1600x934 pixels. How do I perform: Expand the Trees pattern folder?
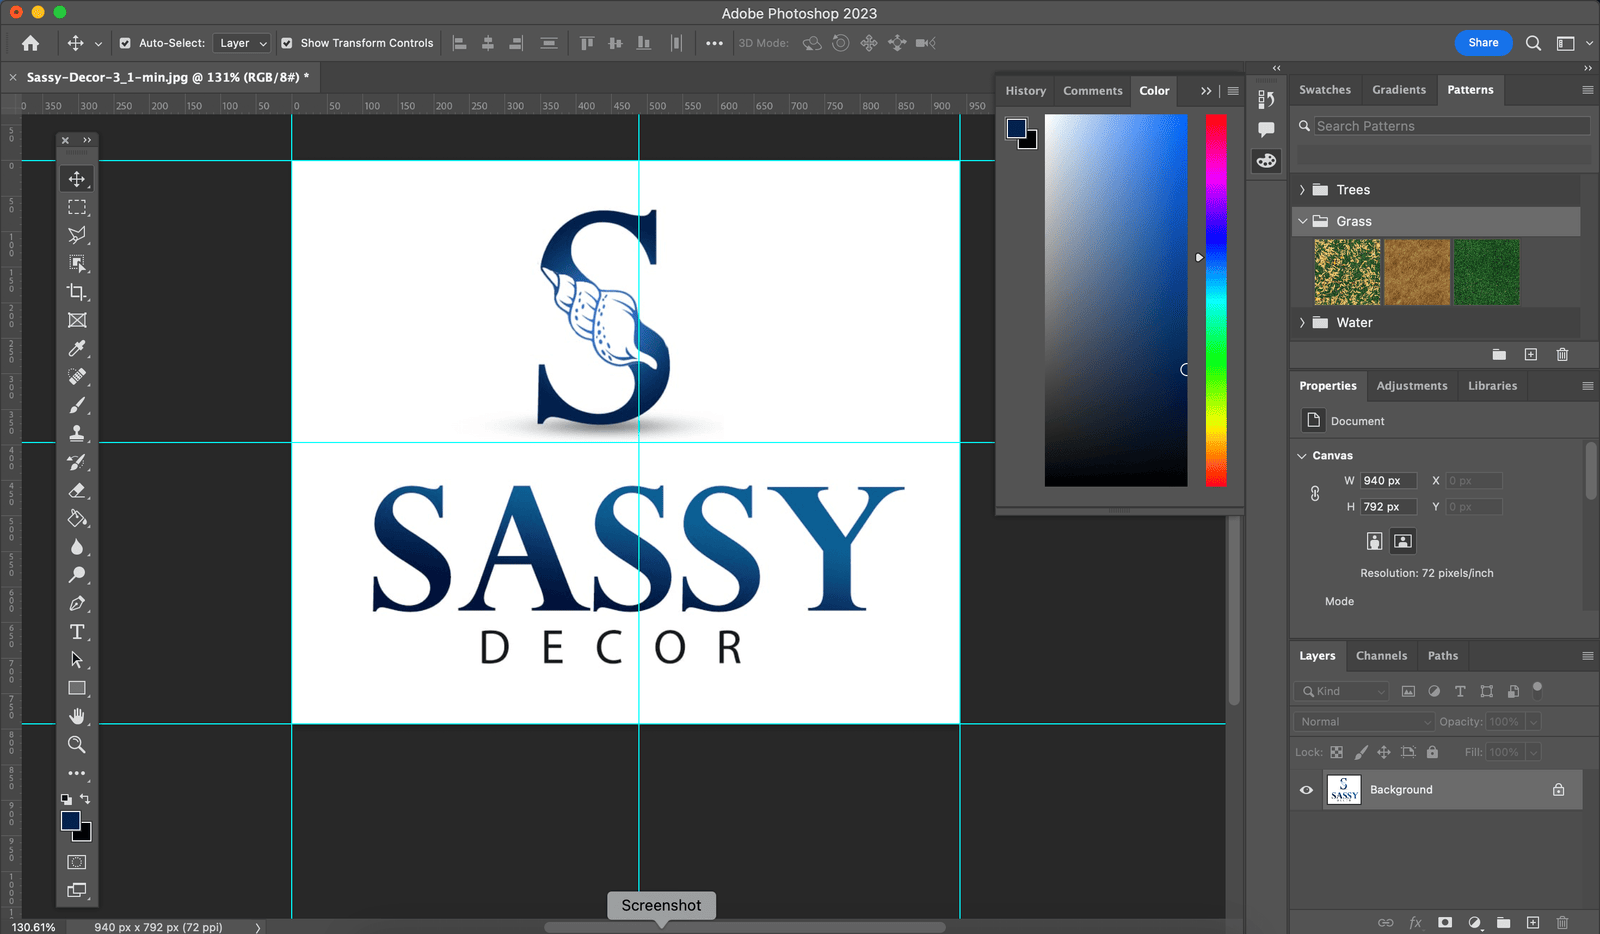pos(1302,190)
